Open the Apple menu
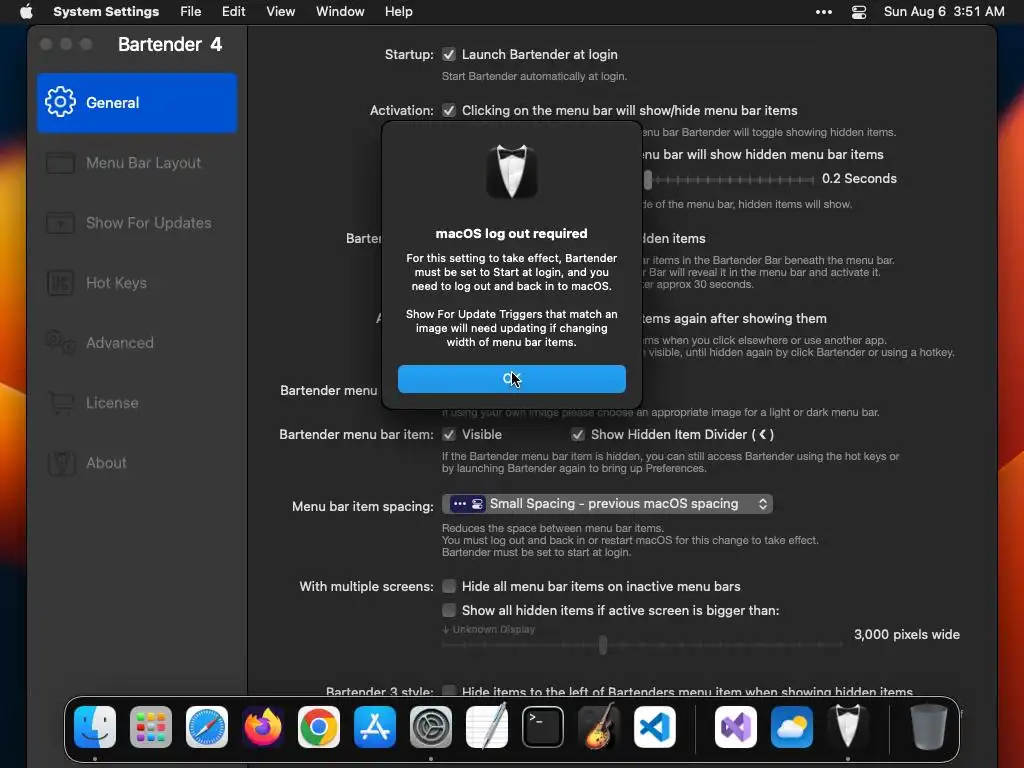This screenshot has height=768, width=1024. [26, 12]
